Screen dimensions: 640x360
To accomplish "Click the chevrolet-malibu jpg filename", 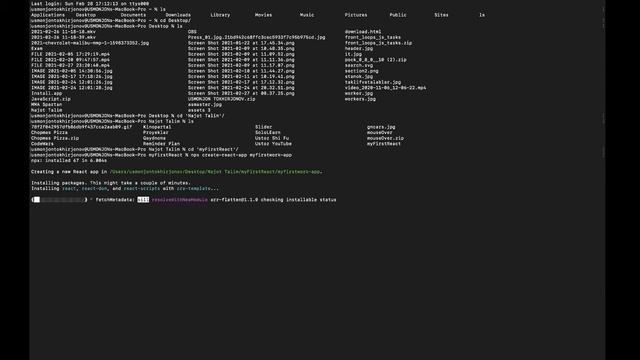I will click(x=90, y=43).
